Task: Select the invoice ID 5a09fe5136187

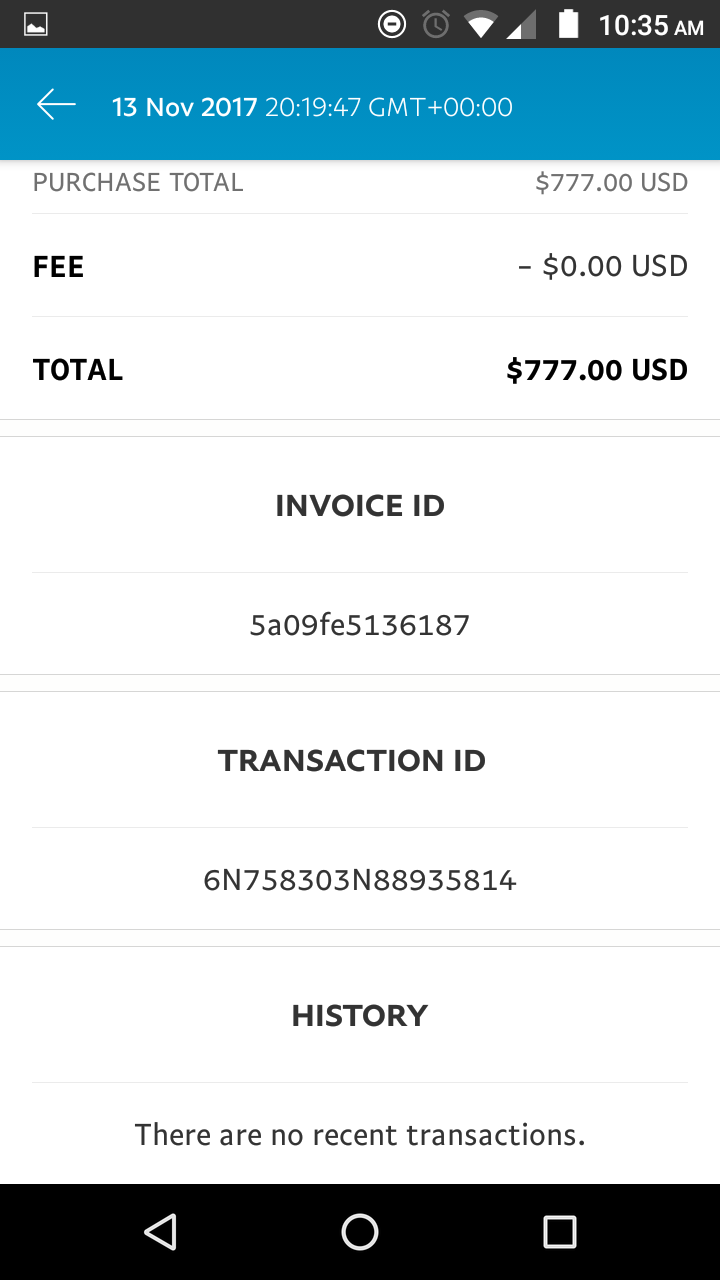Action: pos(360,626)
